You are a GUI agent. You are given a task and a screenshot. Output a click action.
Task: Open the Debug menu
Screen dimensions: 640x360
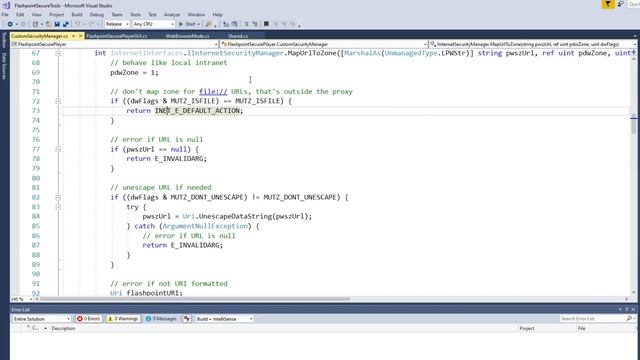pos(96,15)
